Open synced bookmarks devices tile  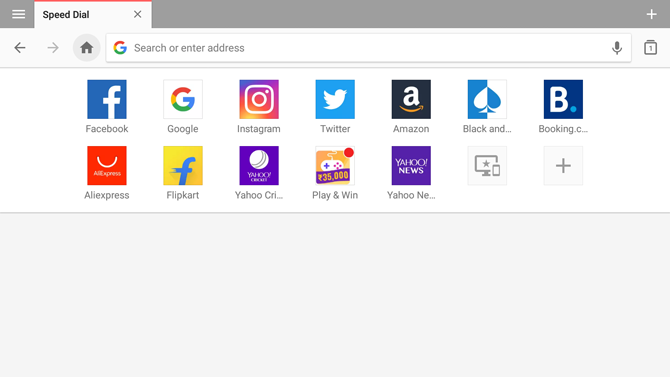coord(487,165)
